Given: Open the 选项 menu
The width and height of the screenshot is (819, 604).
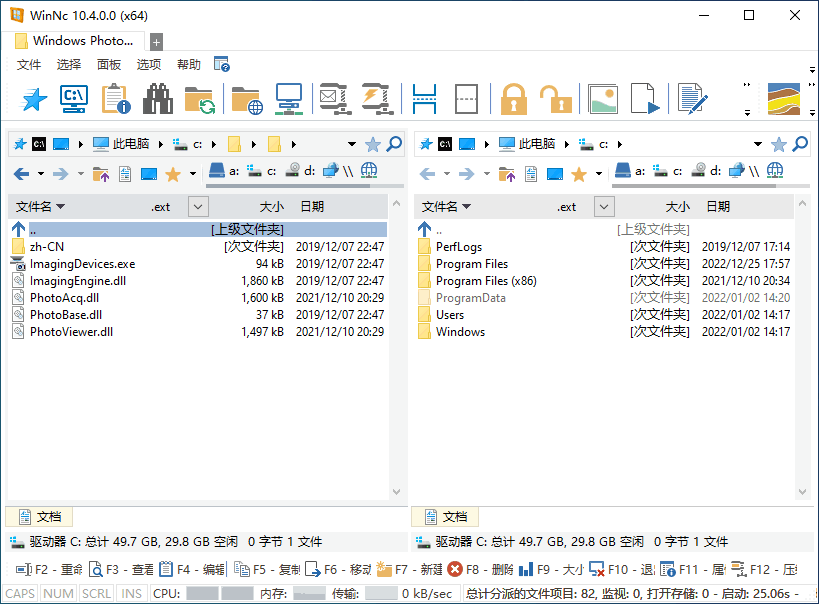Looking at the screenshot, I should [x=149, y=64].
